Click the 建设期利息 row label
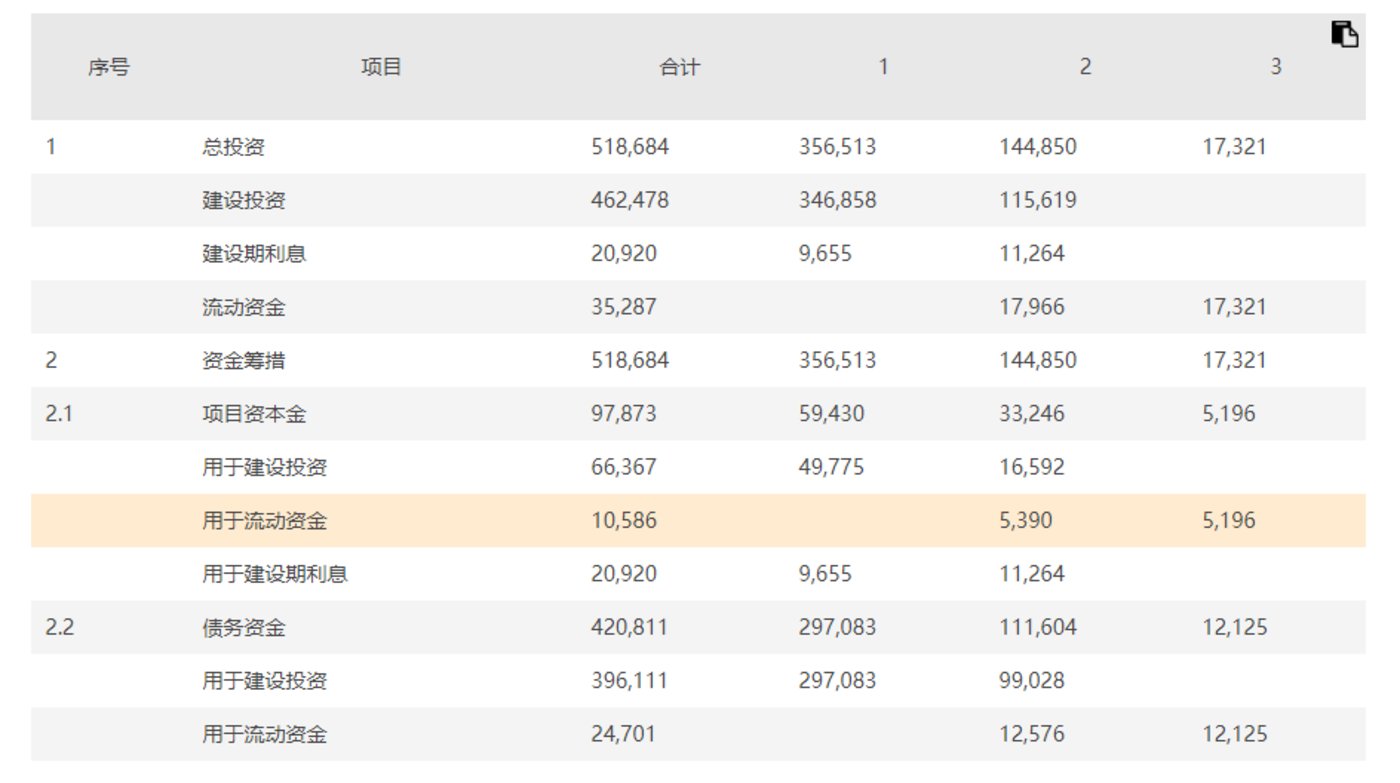Image resolution: width=1400 pixels, height=783 pixels. tap(254, 254)
